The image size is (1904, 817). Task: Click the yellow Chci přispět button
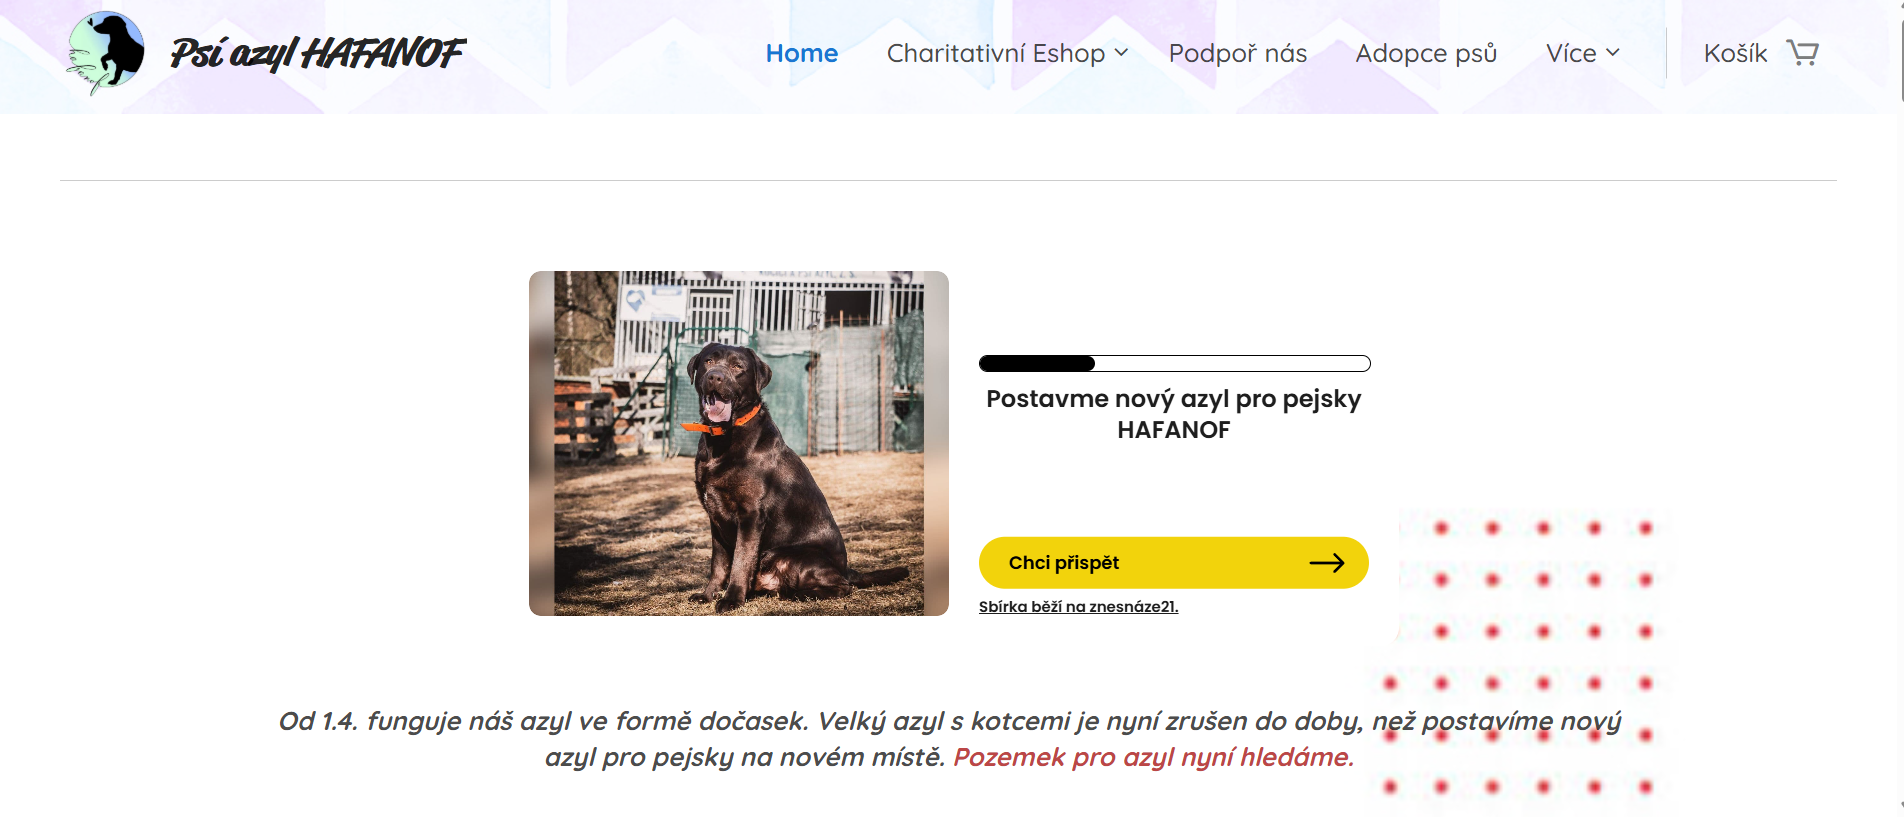pyautogui.click(x=1173, y=563)
